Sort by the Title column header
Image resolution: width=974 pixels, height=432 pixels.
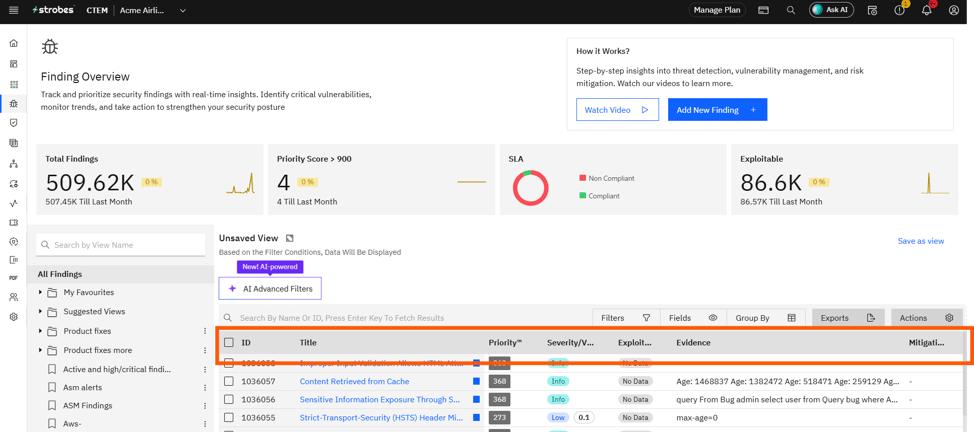pos(309,342)
